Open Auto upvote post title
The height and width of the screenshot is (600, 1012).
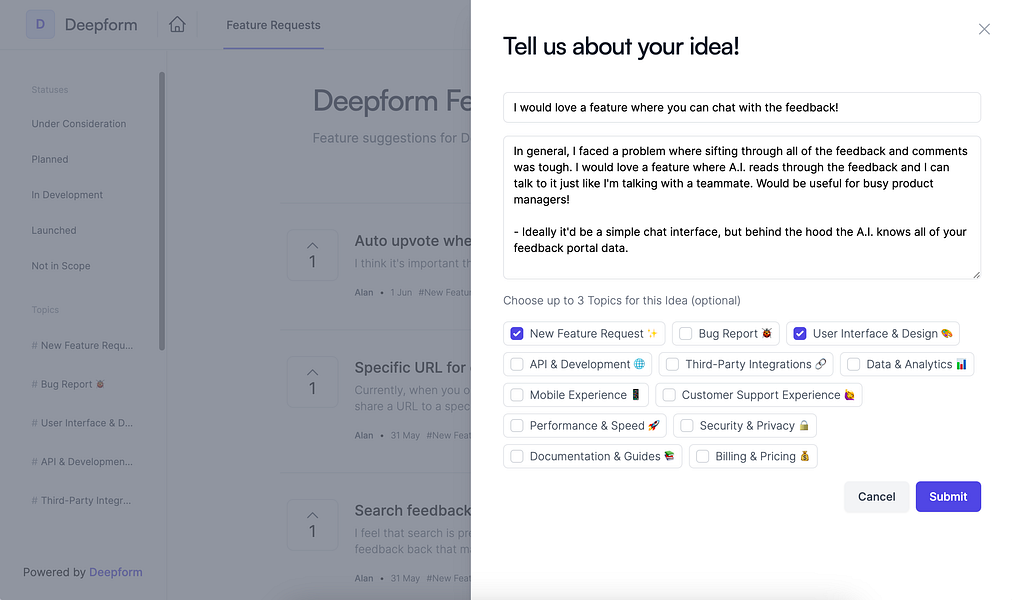click(x=413, y=241)
